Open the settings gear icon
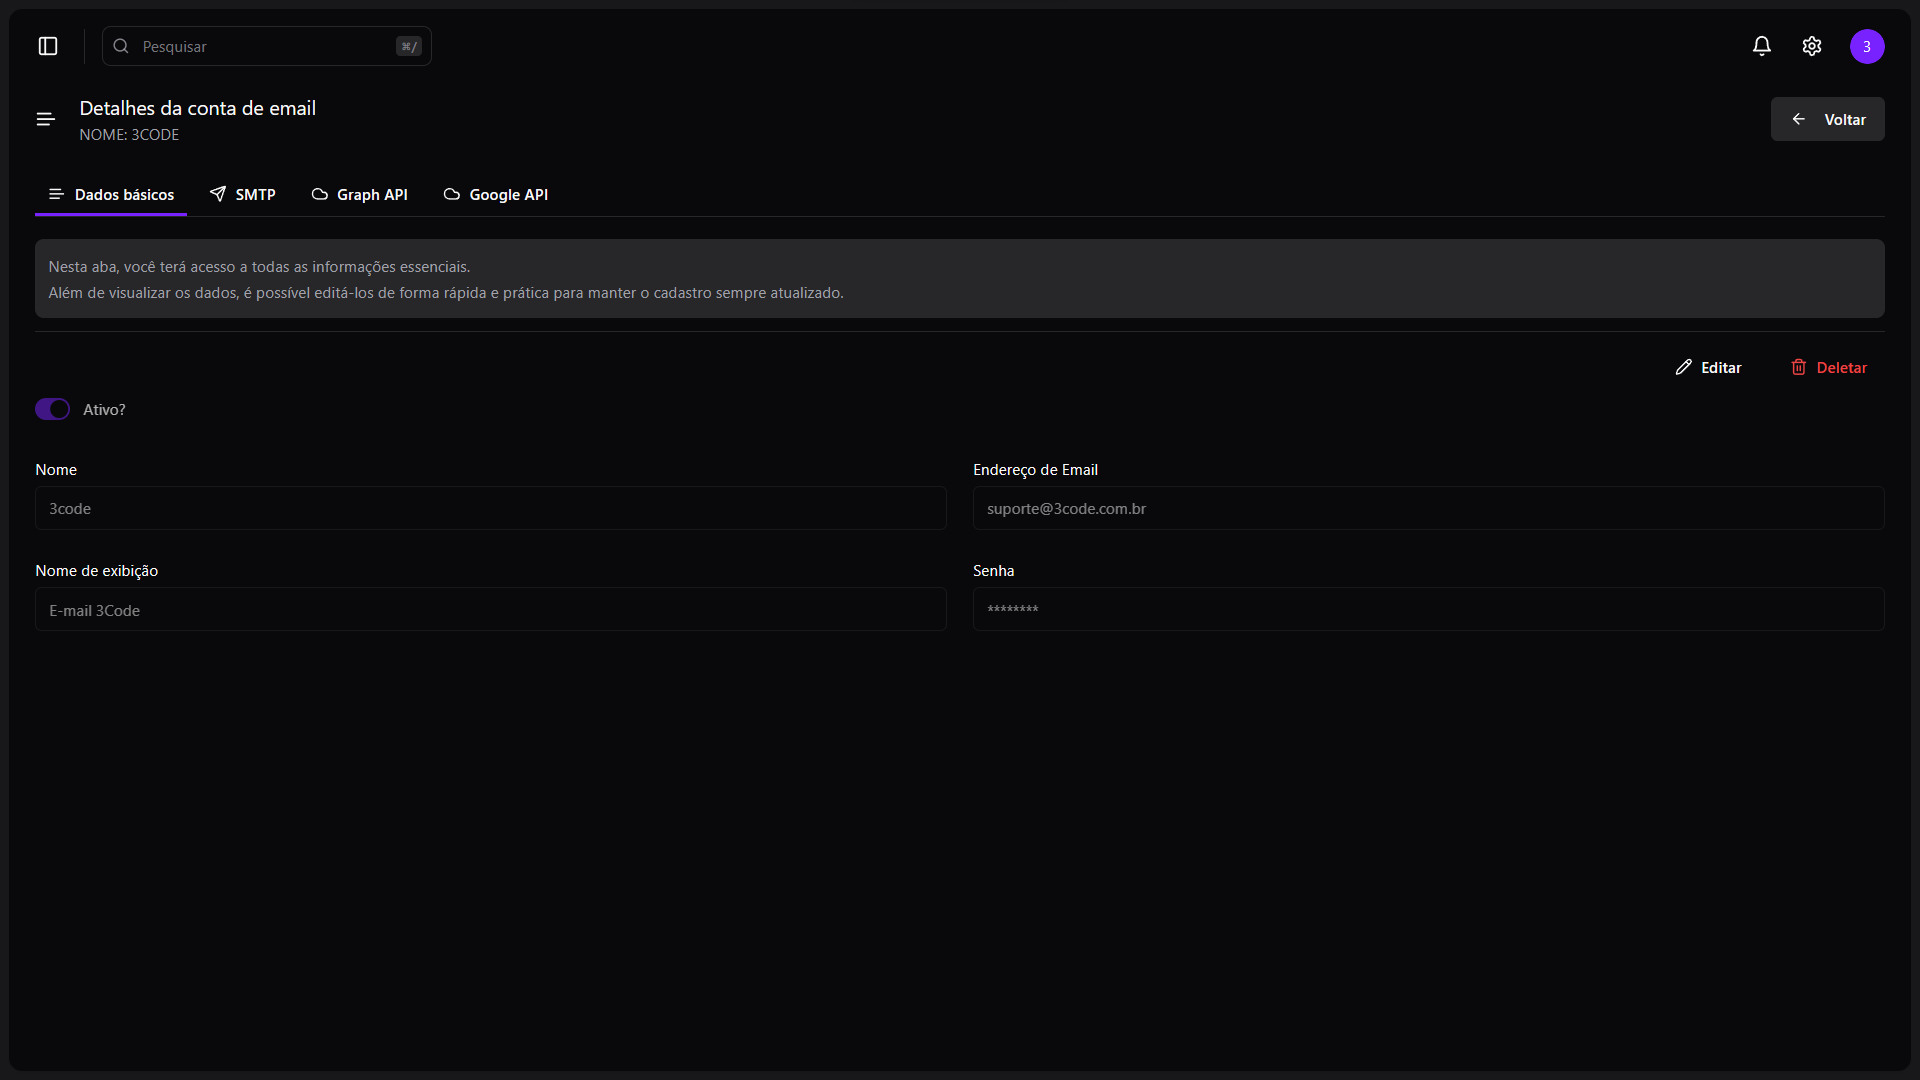 (x=1812, y=46)
